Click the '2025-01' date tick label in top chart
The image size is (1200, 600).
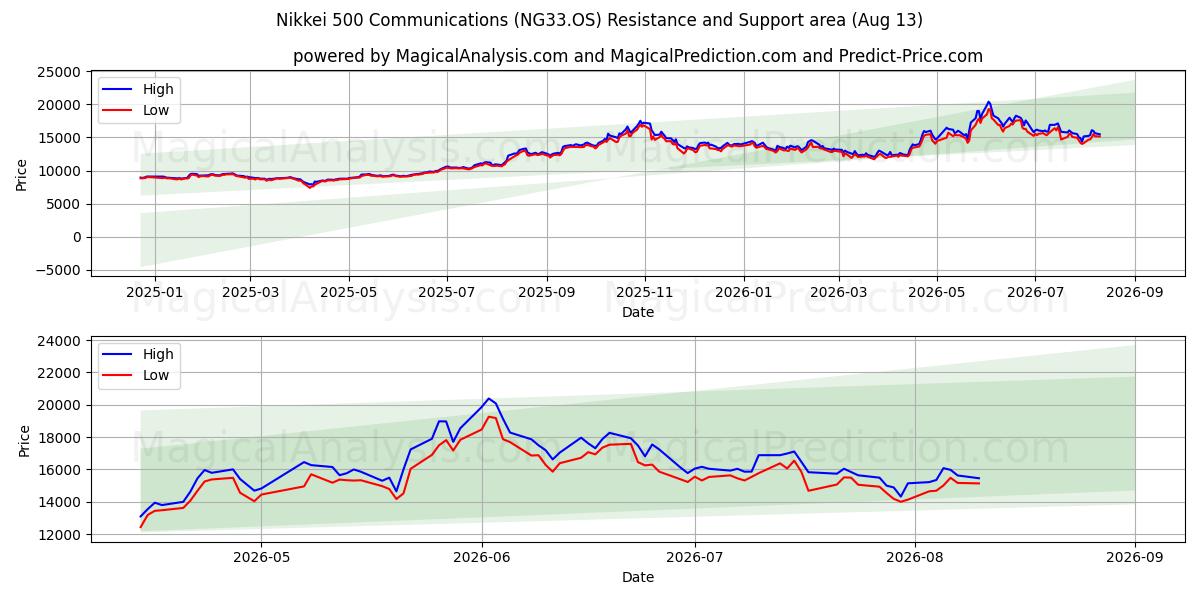[x=155, y=294]
